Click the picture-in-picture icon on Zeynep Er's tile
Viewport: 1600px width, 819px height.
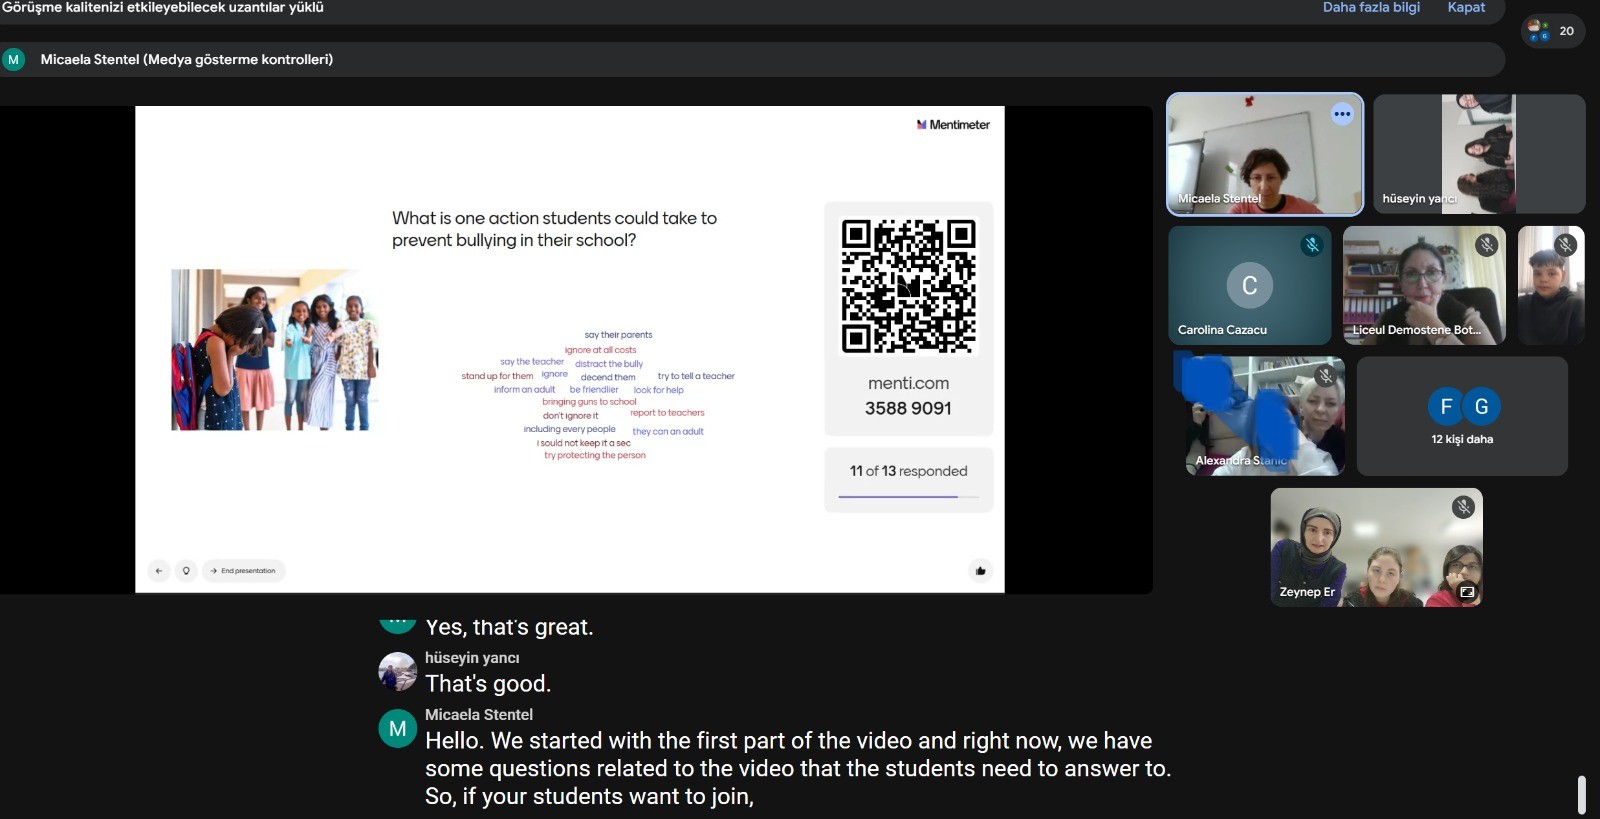click(x=1467, y=592)
